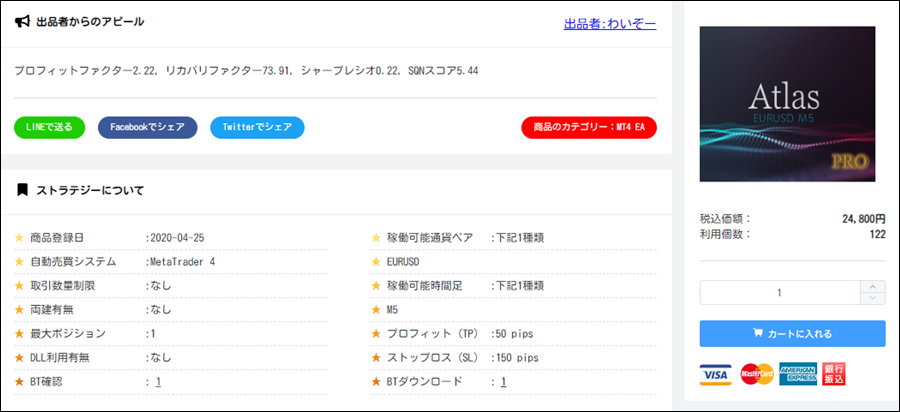
Task: Click the Atlas EURUSD M5 PRO product image
Action: tap(788, 104)
